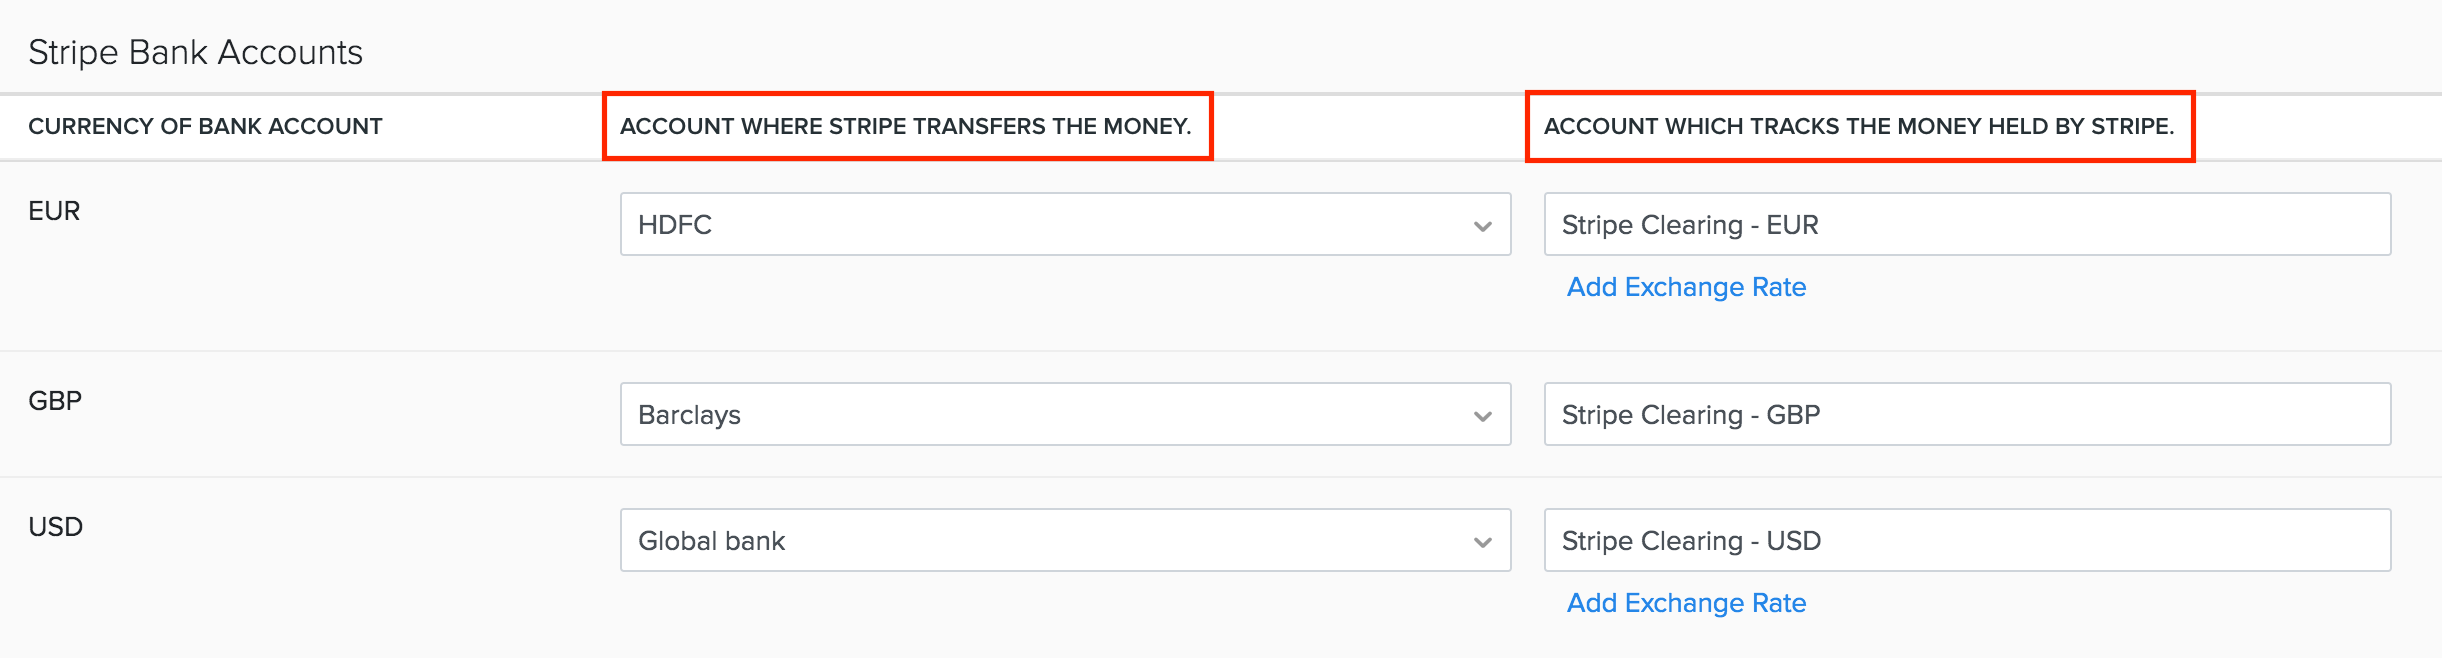Click the chevron arrow on the Barclays dropdown
This screenshot has height=658, width=2442.
1482,416
